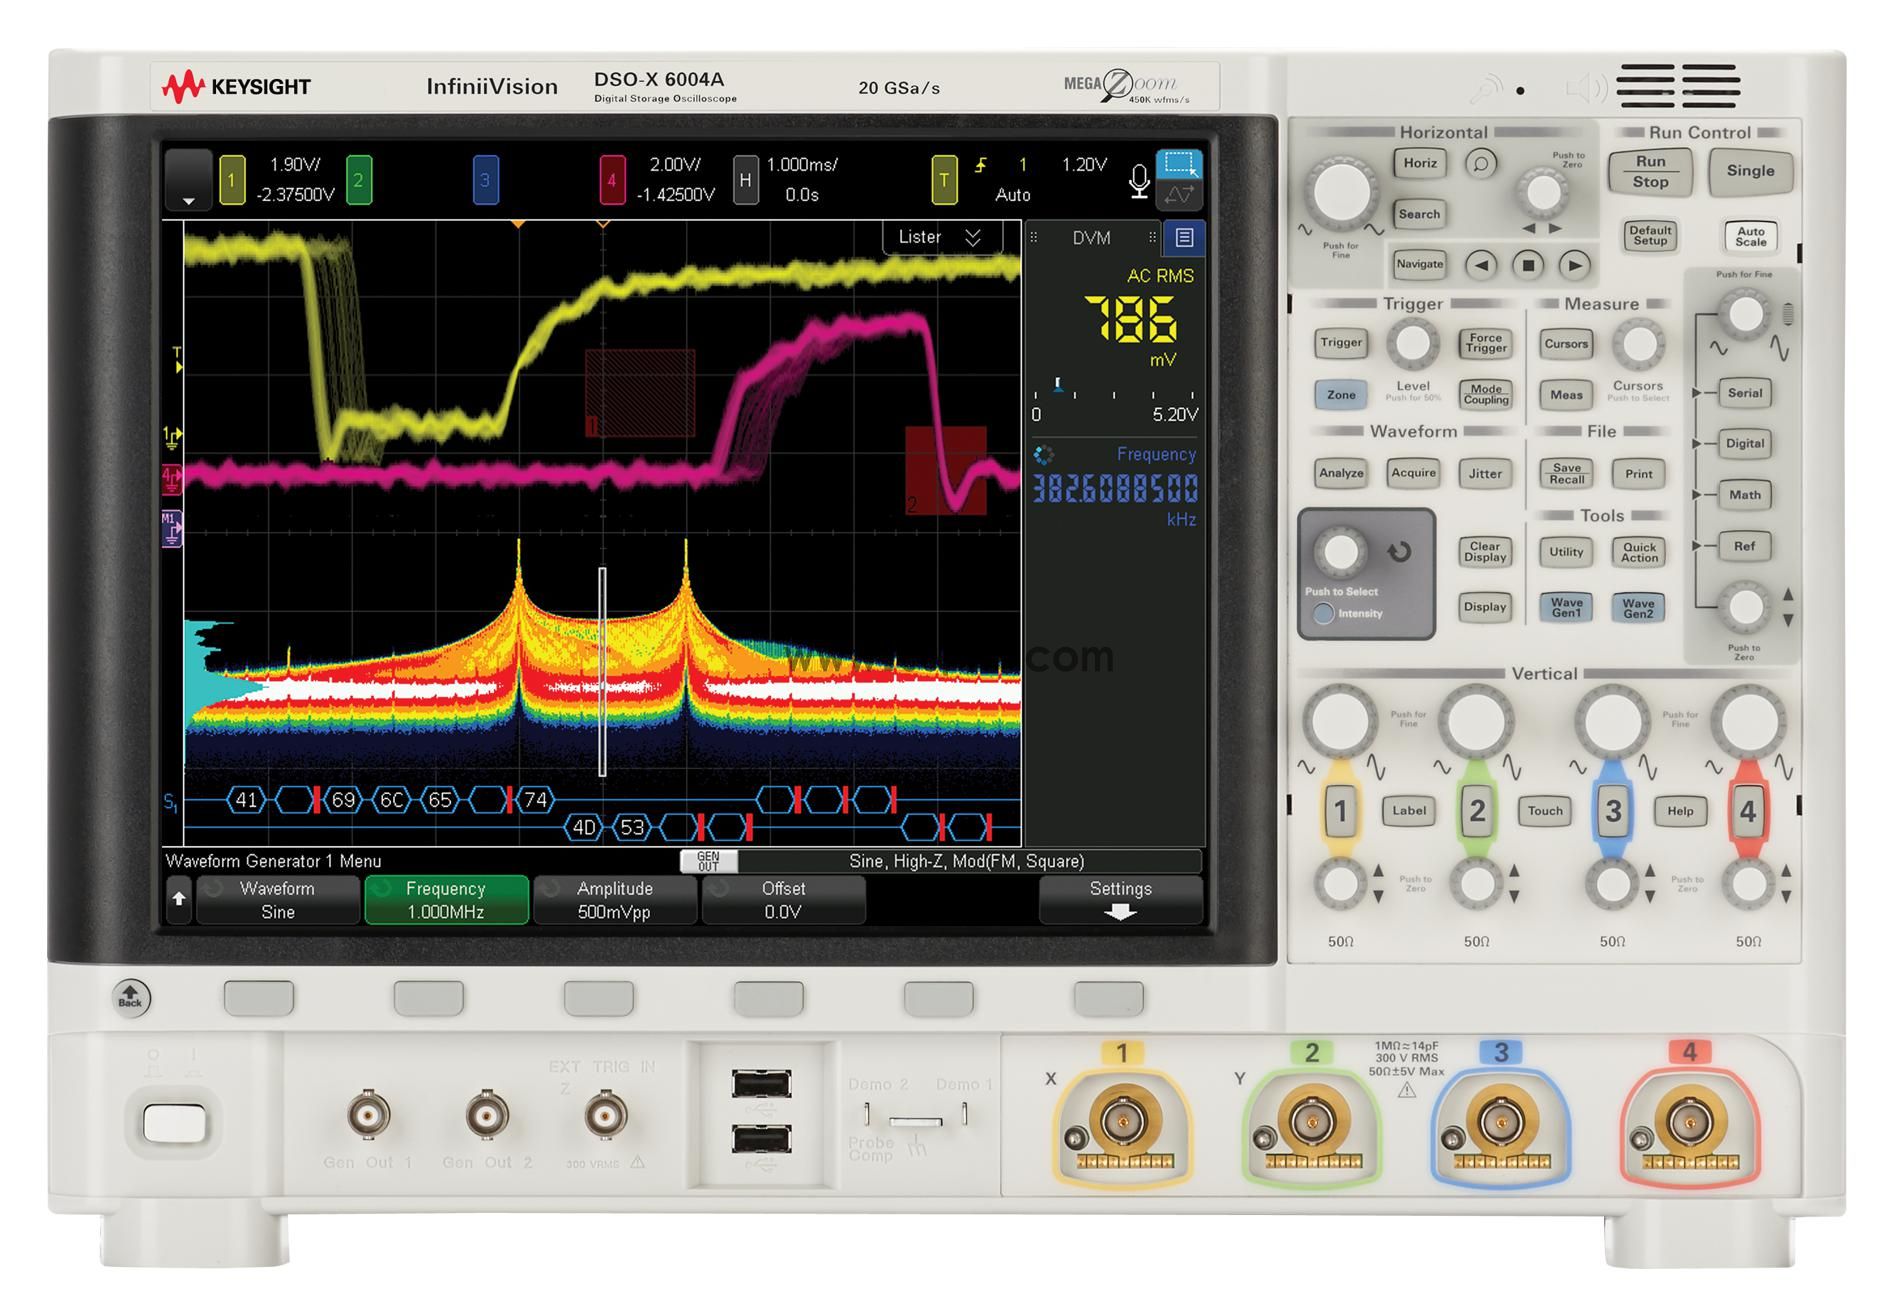Viewport: 1894px width, 1316px height.
Task: Tap the microphone voice icon
Action: tap(1138, 181)
